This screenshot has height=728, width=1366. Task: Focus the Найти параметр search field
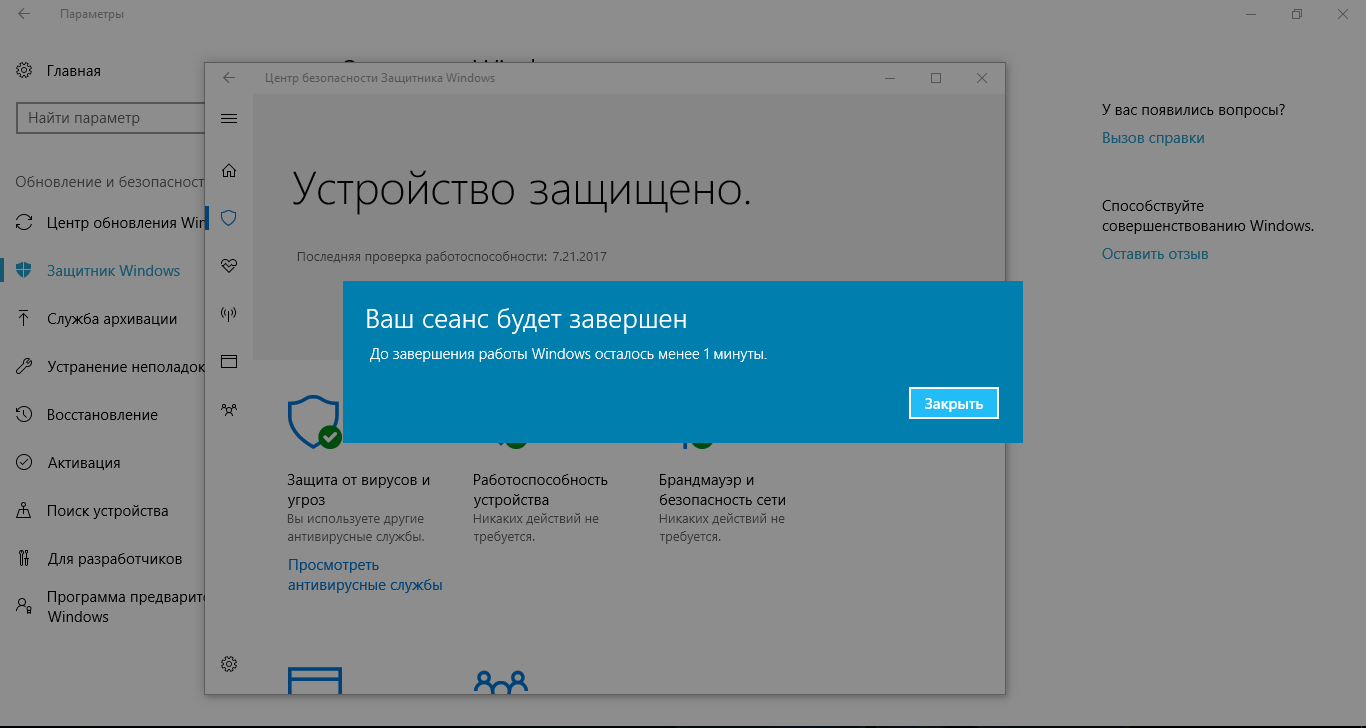pos(111,118)
